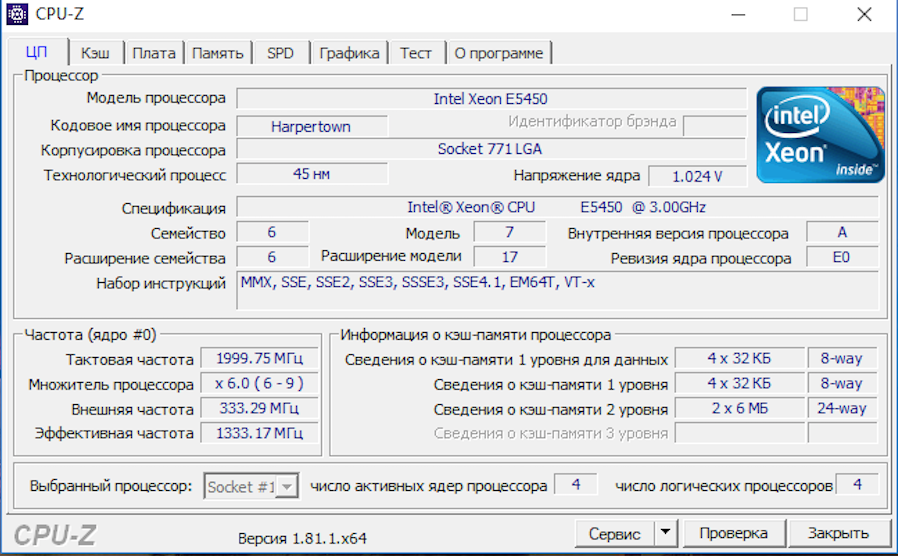Select the ЦП tab
The width and height of the screenshot is (898, 556).
click(36, 52)
